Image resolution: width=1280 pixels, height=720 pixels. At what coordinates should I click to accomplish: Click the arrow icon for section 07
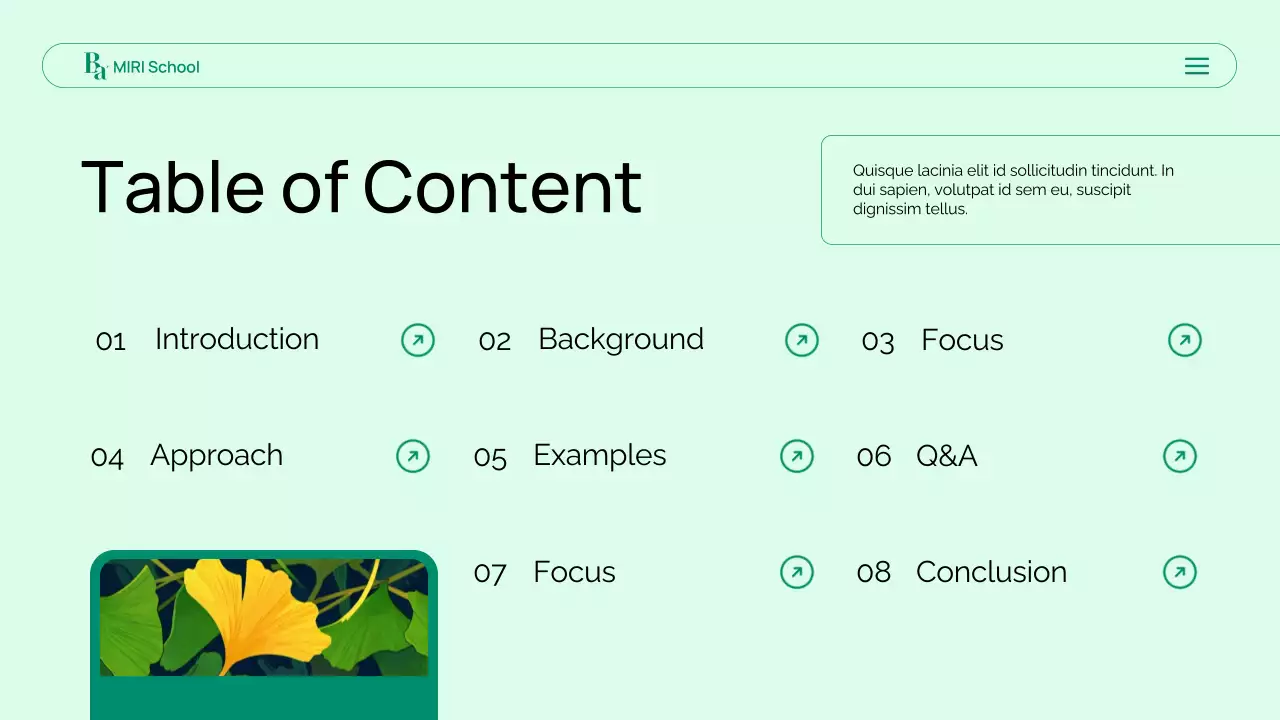pos(797,572)
